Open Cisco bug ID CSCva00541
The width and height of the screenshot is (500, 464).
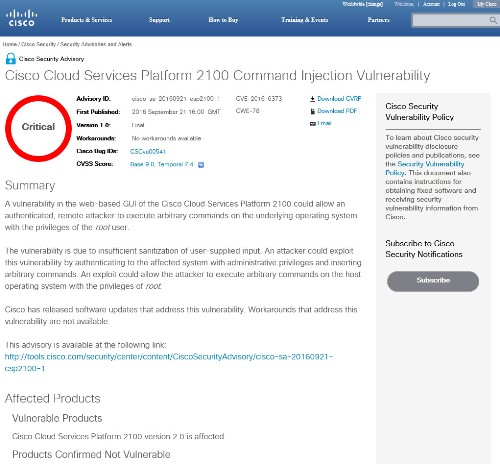pyautogui.click(x=148, y=152)
